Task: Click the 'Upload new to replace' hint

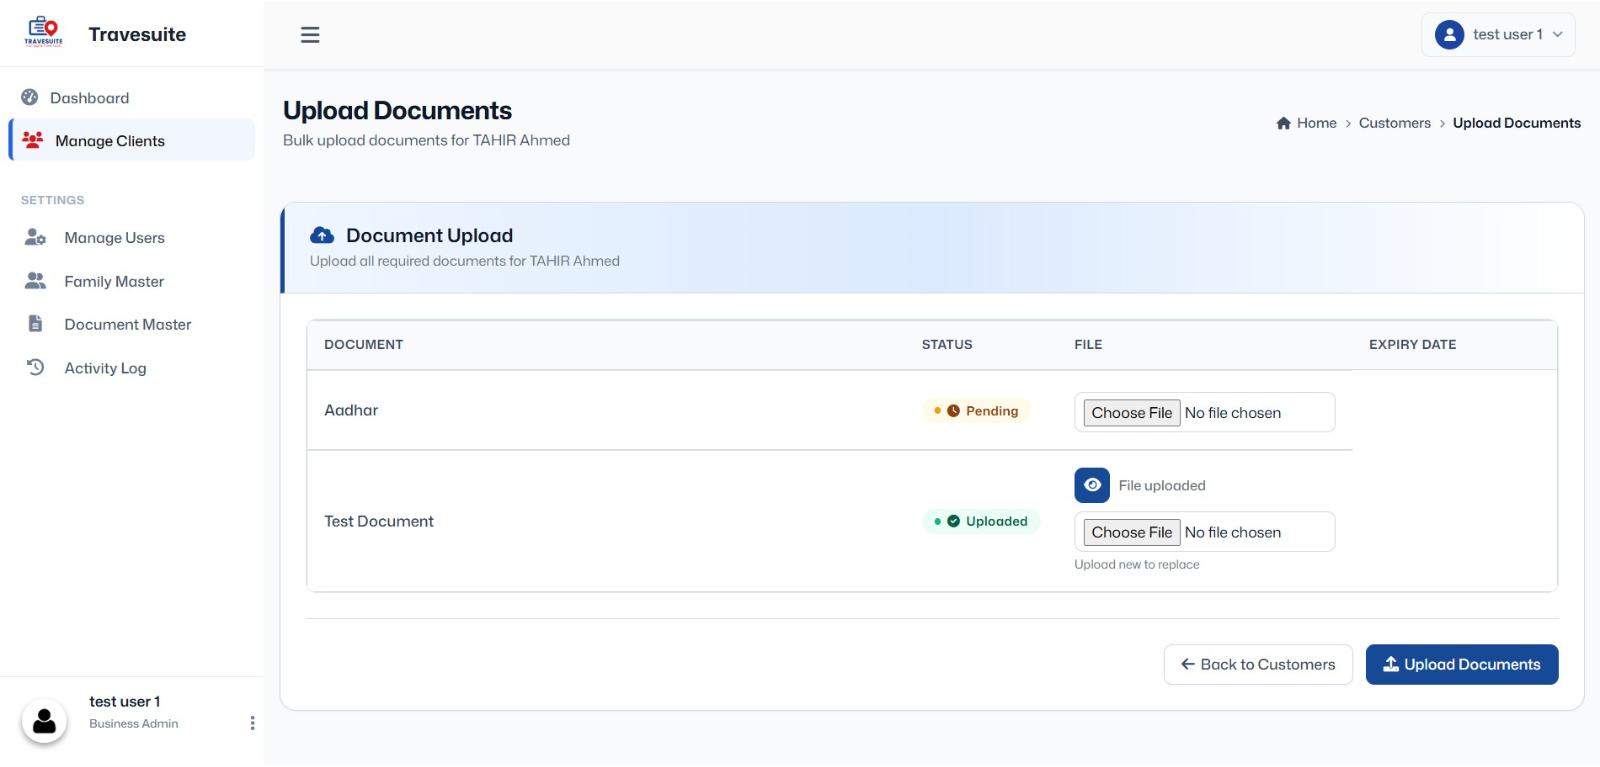Action: (1137, 565)
